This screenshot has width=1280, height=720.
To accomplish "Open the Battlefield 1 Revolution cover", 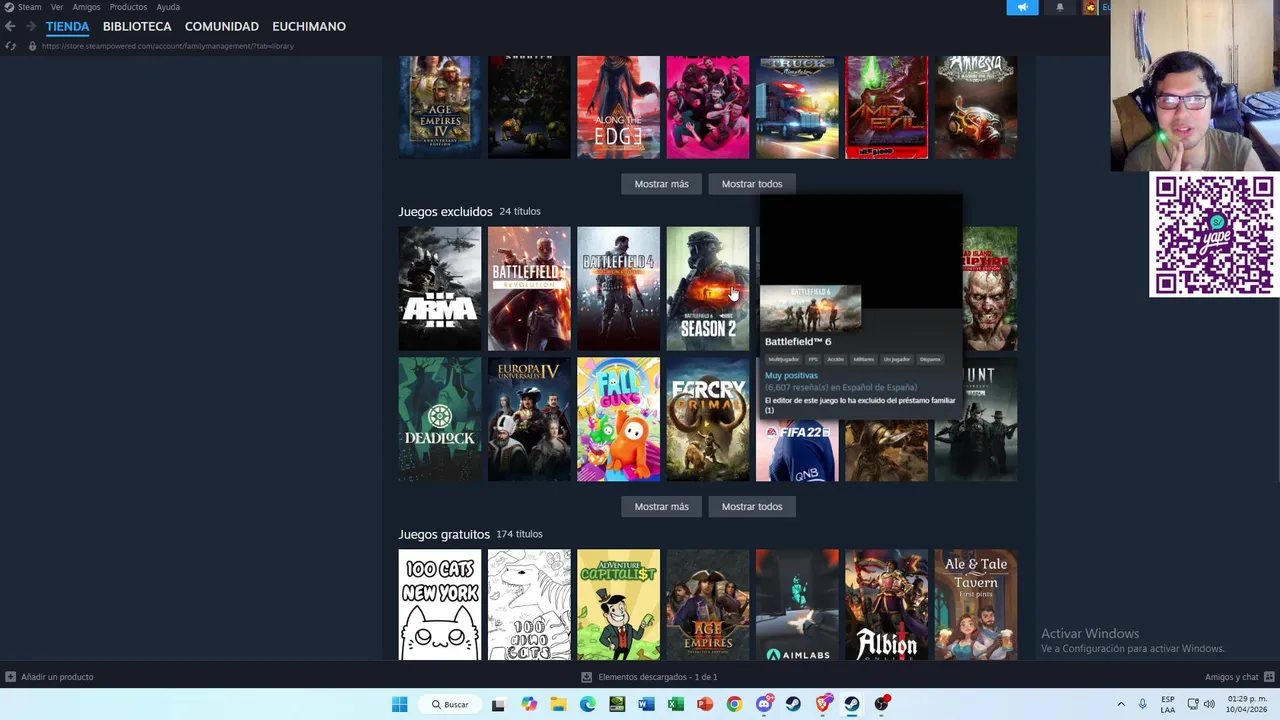I will pos(529,289).
